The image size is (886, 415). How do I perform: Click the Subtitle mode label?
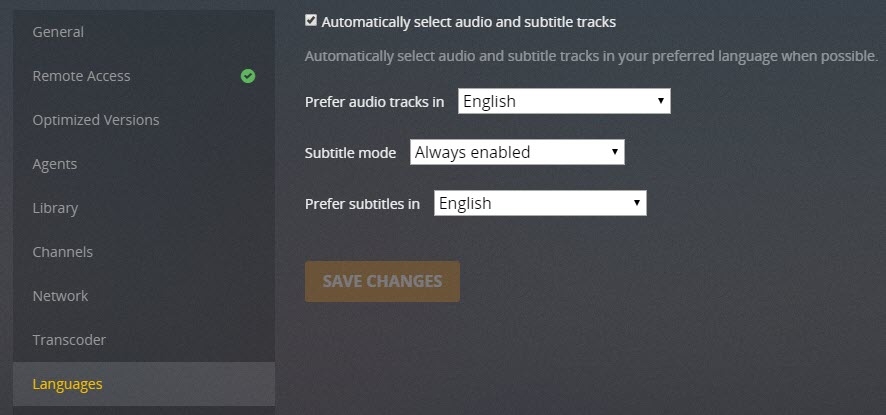(350, 154)
